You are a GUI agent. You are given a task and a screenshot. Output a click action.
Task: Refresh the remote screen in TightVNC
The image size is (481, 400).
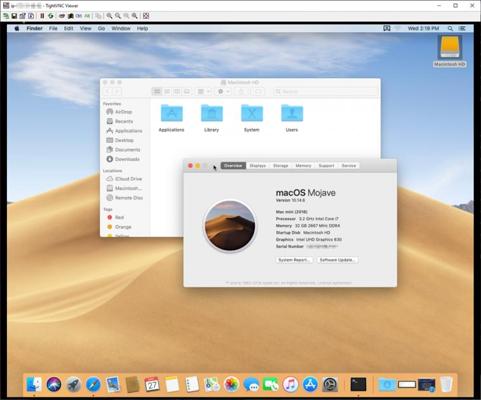pos(51,16)
